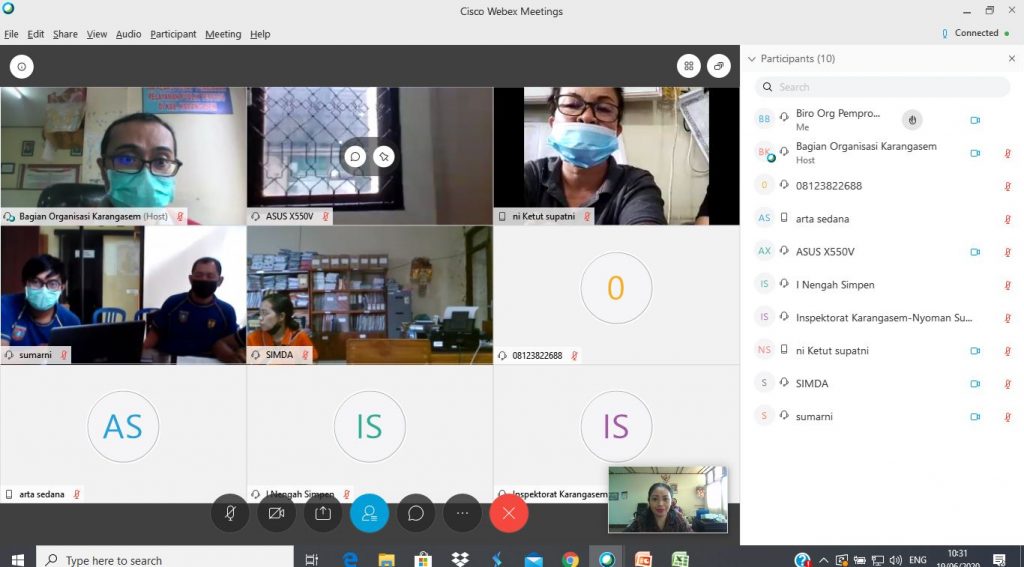This screenshot has width=1024, height=567.
Task: Click the meeting information icon
Action: click(x=21, y=66)
